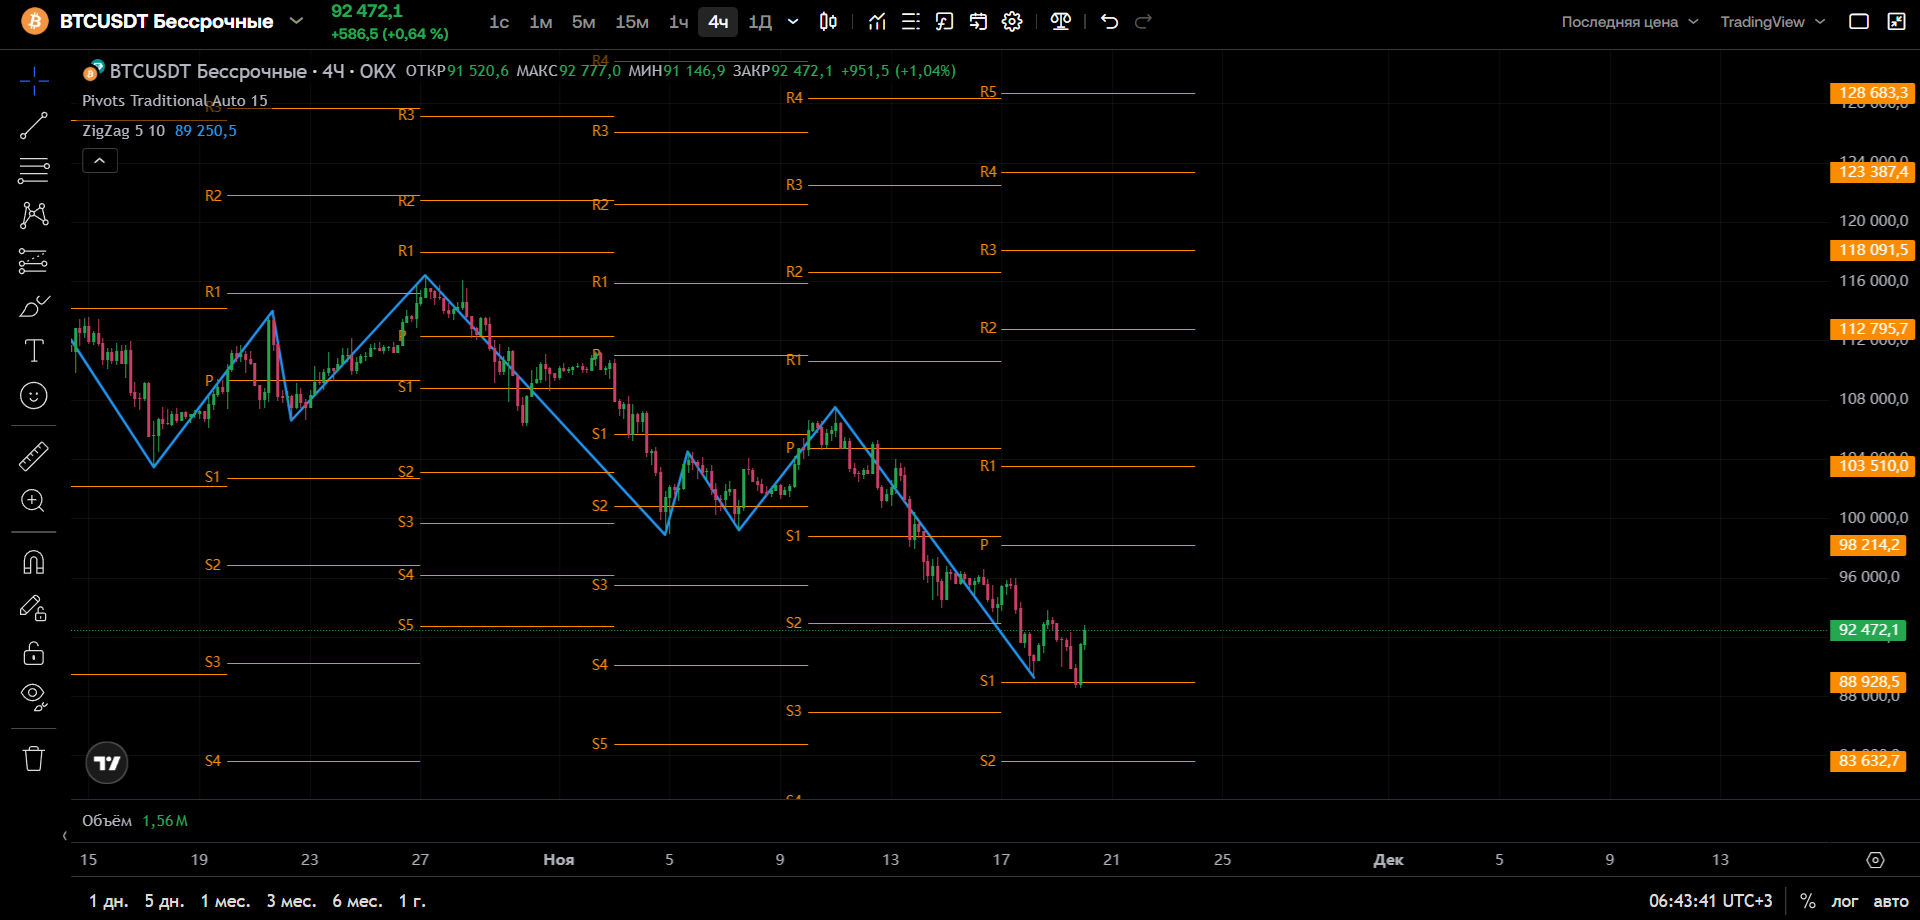
Task: Toggle hide all drawings eye icon
Action: (34, 697)
